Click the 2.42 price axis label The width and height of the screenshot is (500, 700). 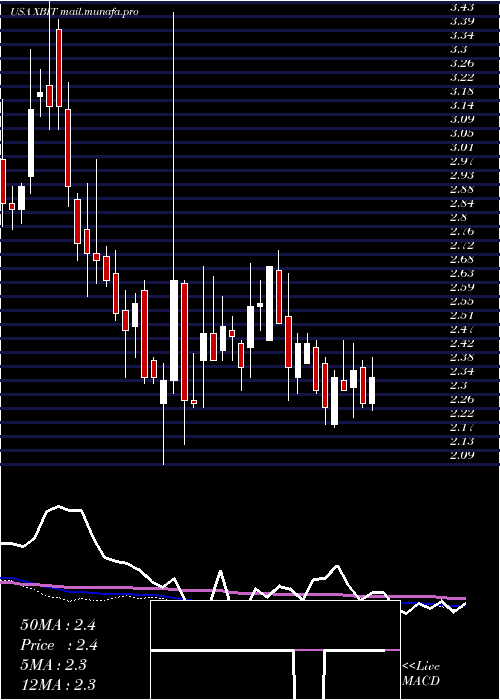click(x=462, y=343)
